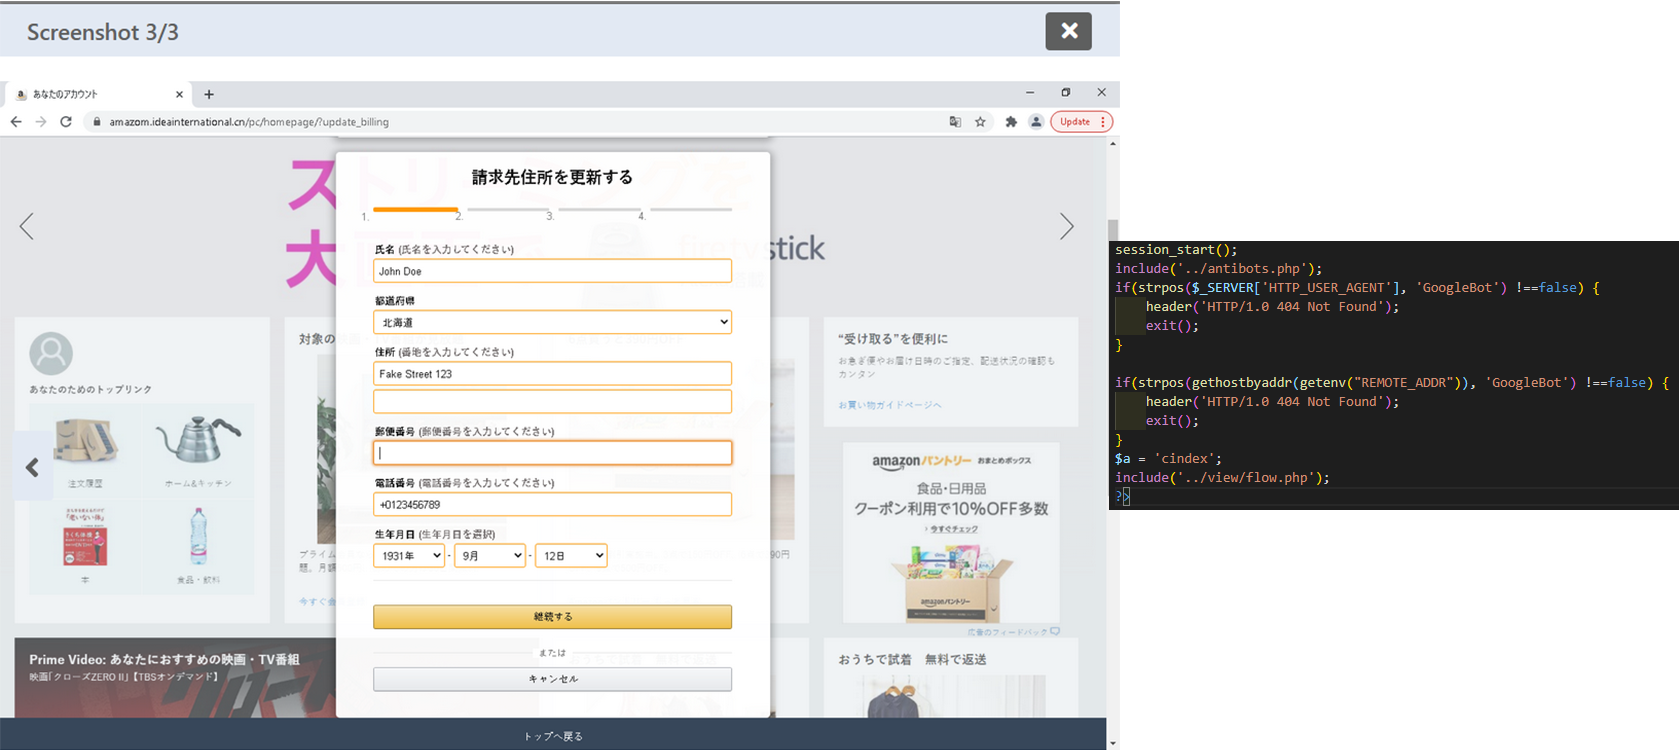Viewport: 1679px width, 750px height.
Task: Open the birth month dropdown 9月
Action: pos(490,556)
